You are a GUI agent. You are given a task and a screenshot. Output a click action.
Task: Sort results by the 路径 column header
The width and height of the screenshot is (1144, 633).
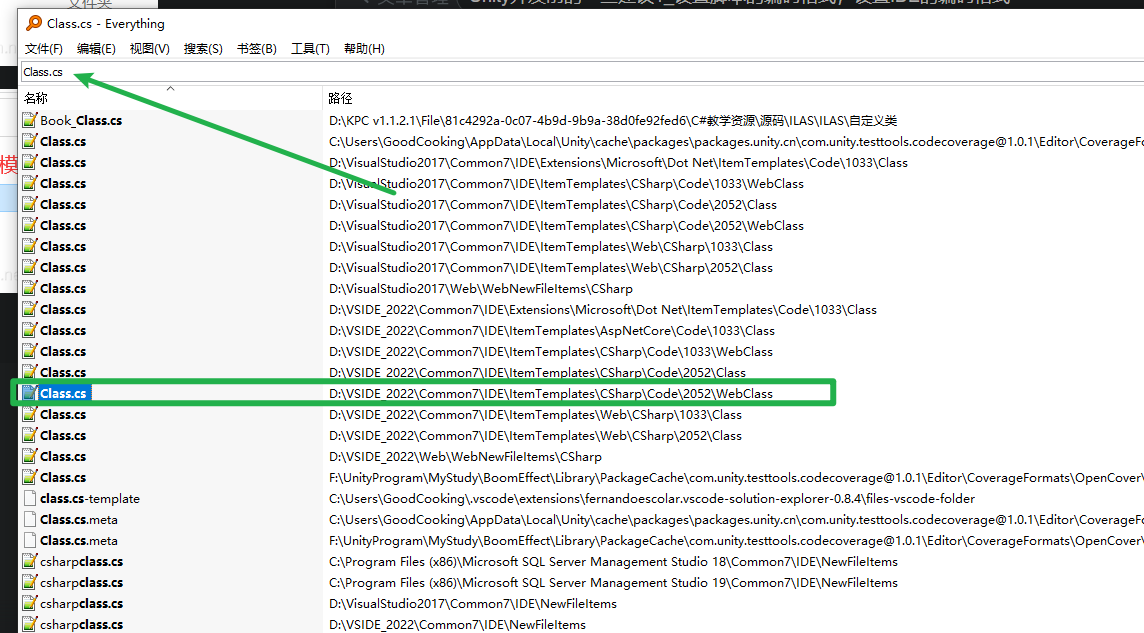(733, 98)
